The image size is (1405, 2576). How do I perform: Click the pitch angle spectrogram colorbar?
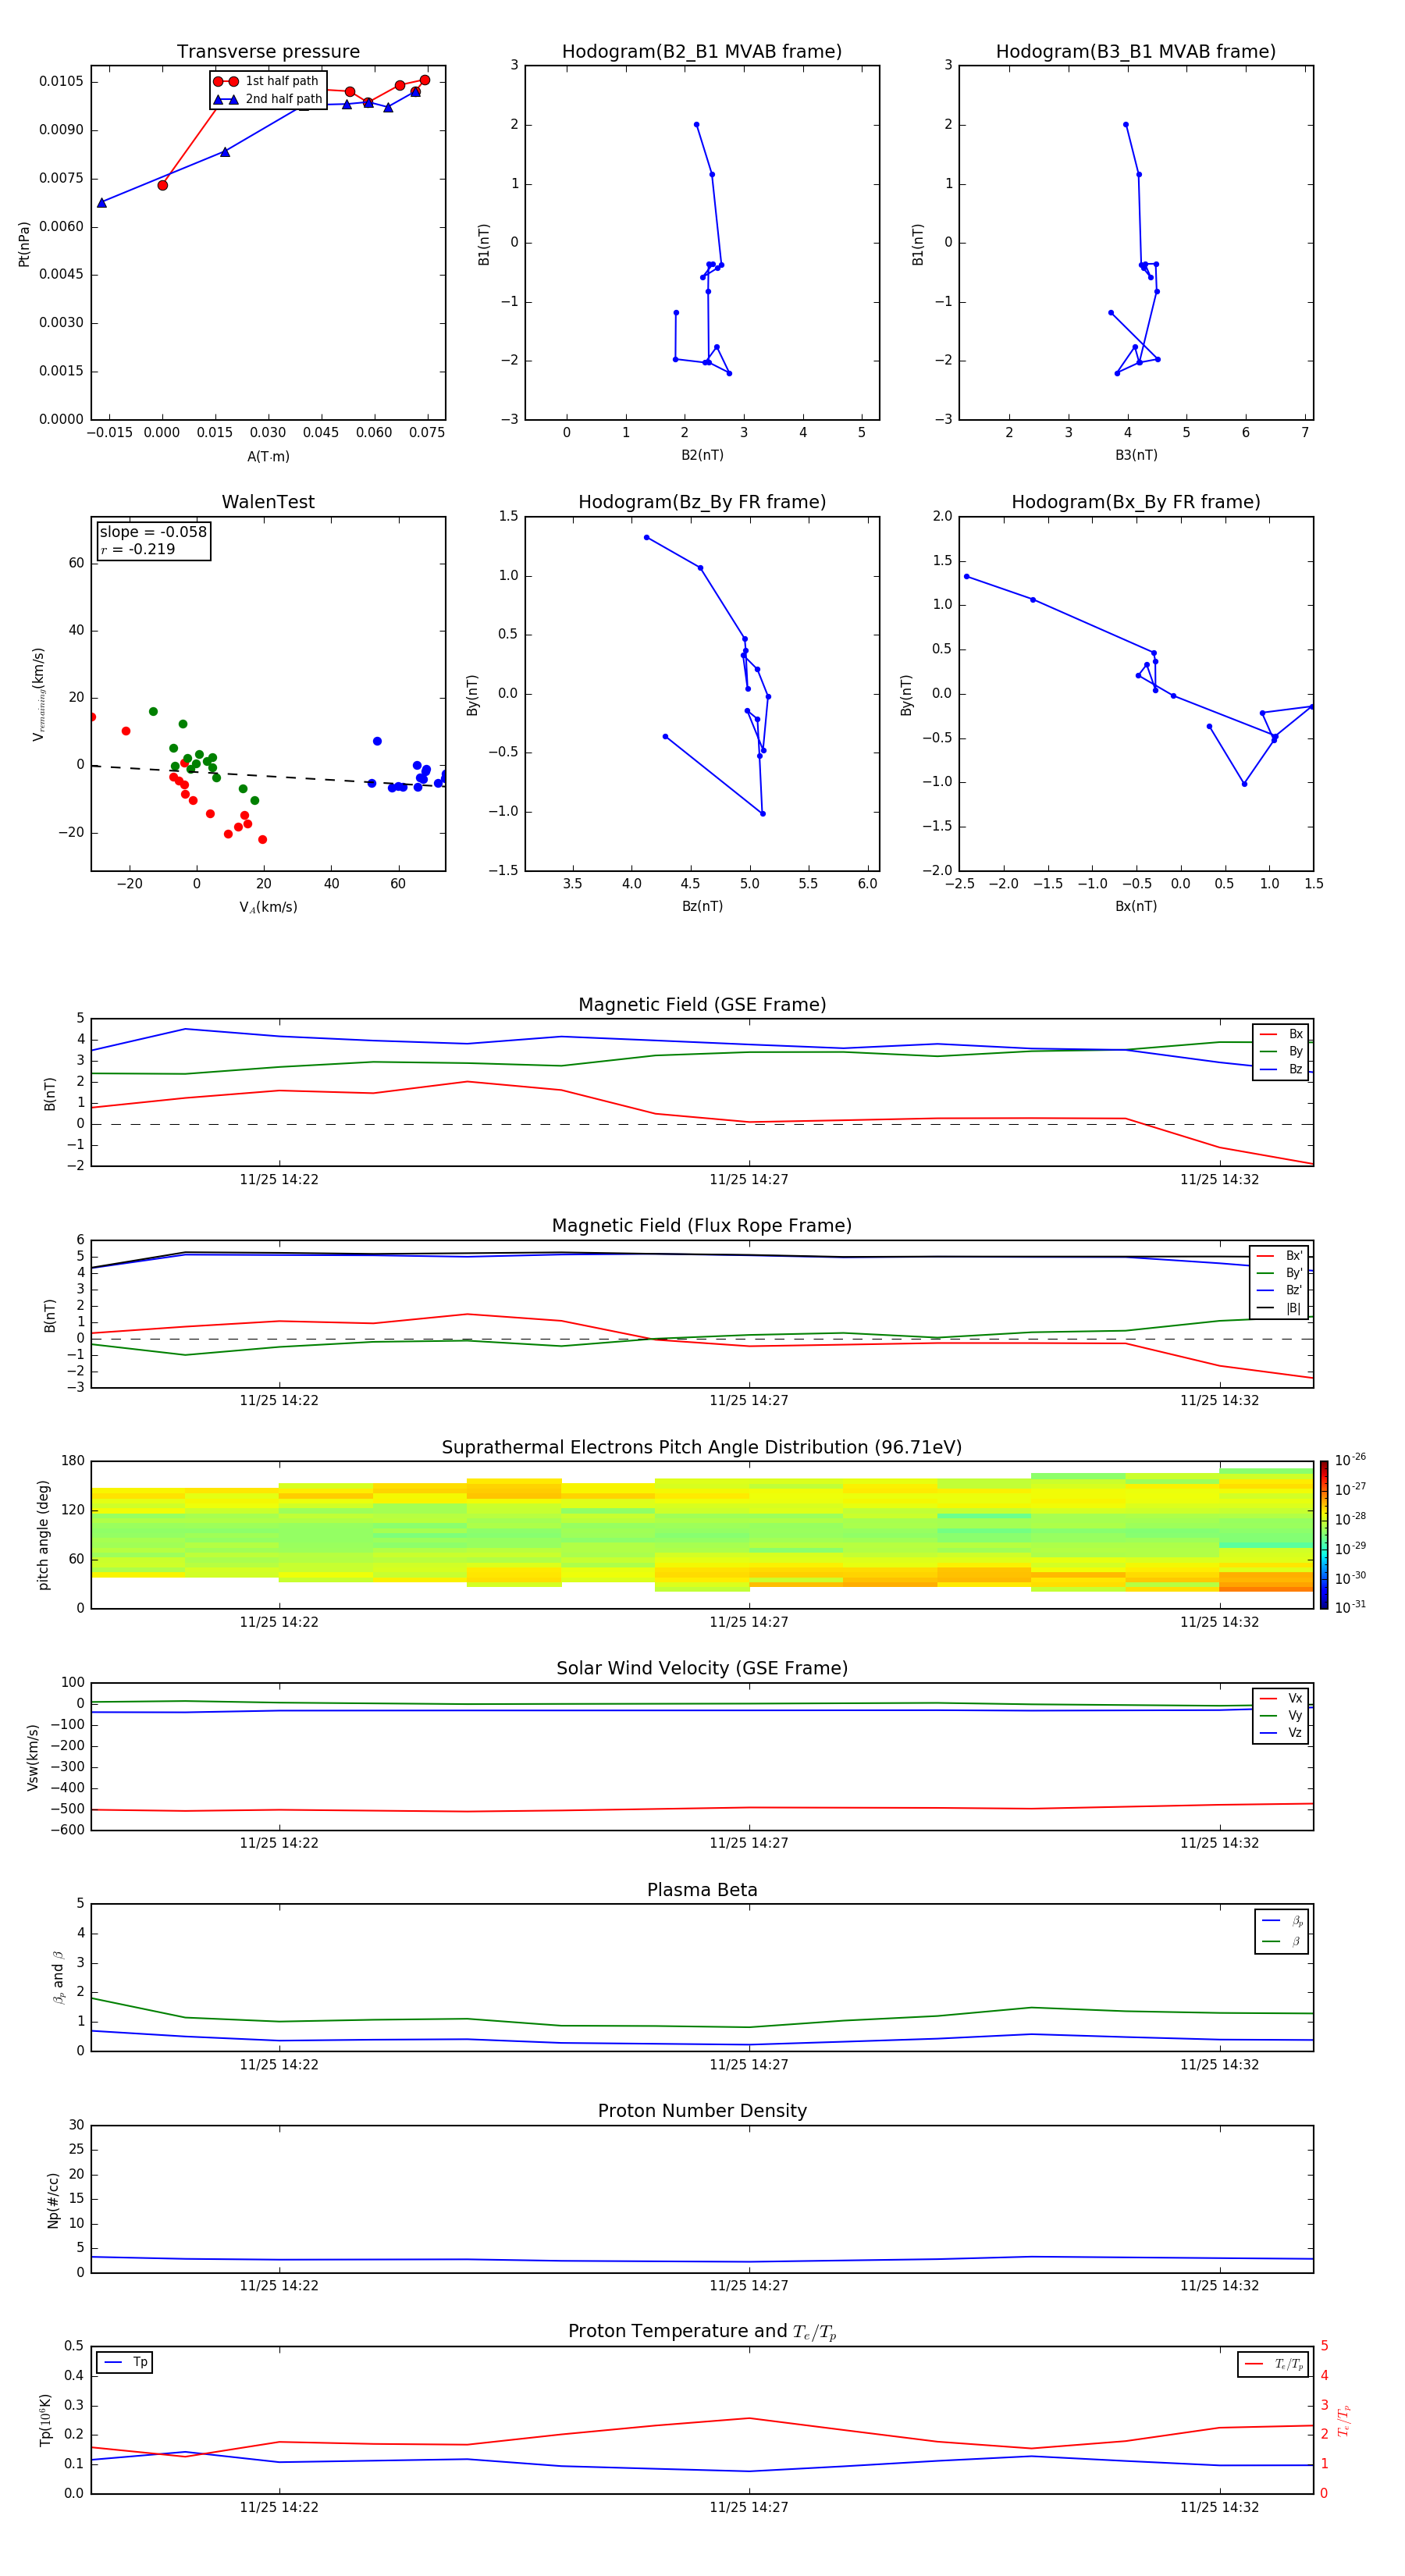pyautogui.click(x=1324, y=1535)
